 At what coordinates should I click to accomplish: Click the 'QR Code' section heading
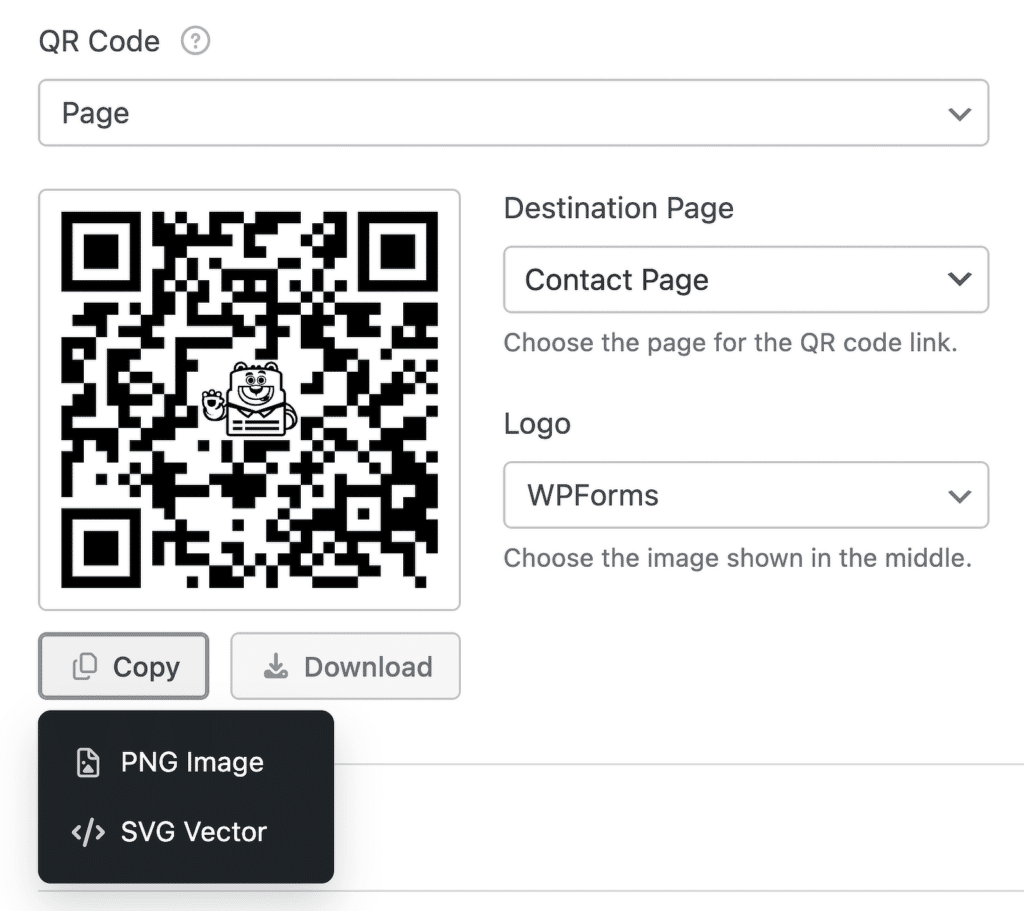click(99, 41)
